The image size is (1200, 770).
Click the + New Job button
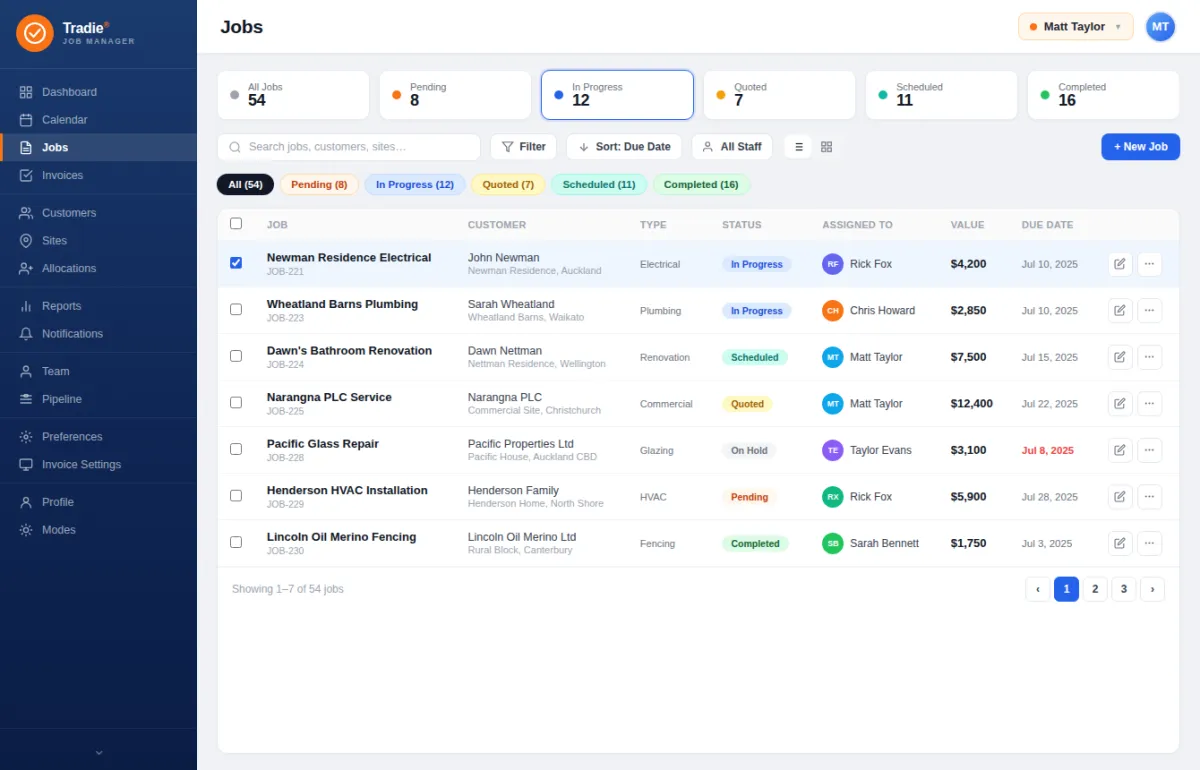click(1141, 147)
